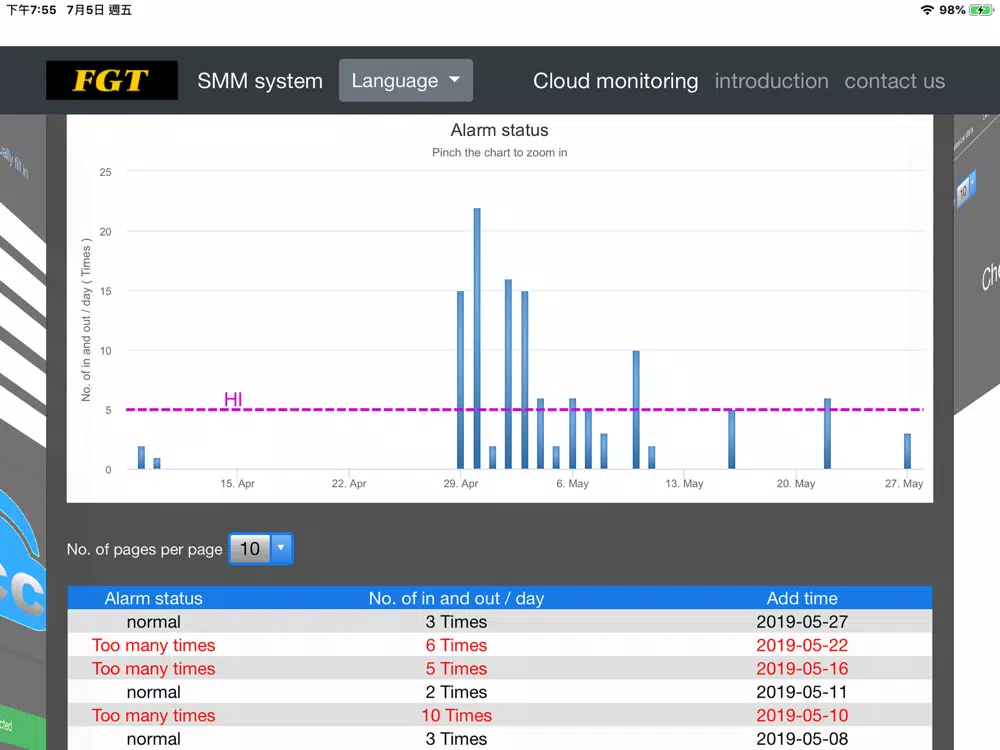The width and height of the screenshot is (1000, 750).
Task: Click the Alarm status chart title
Action: [499, 130]
